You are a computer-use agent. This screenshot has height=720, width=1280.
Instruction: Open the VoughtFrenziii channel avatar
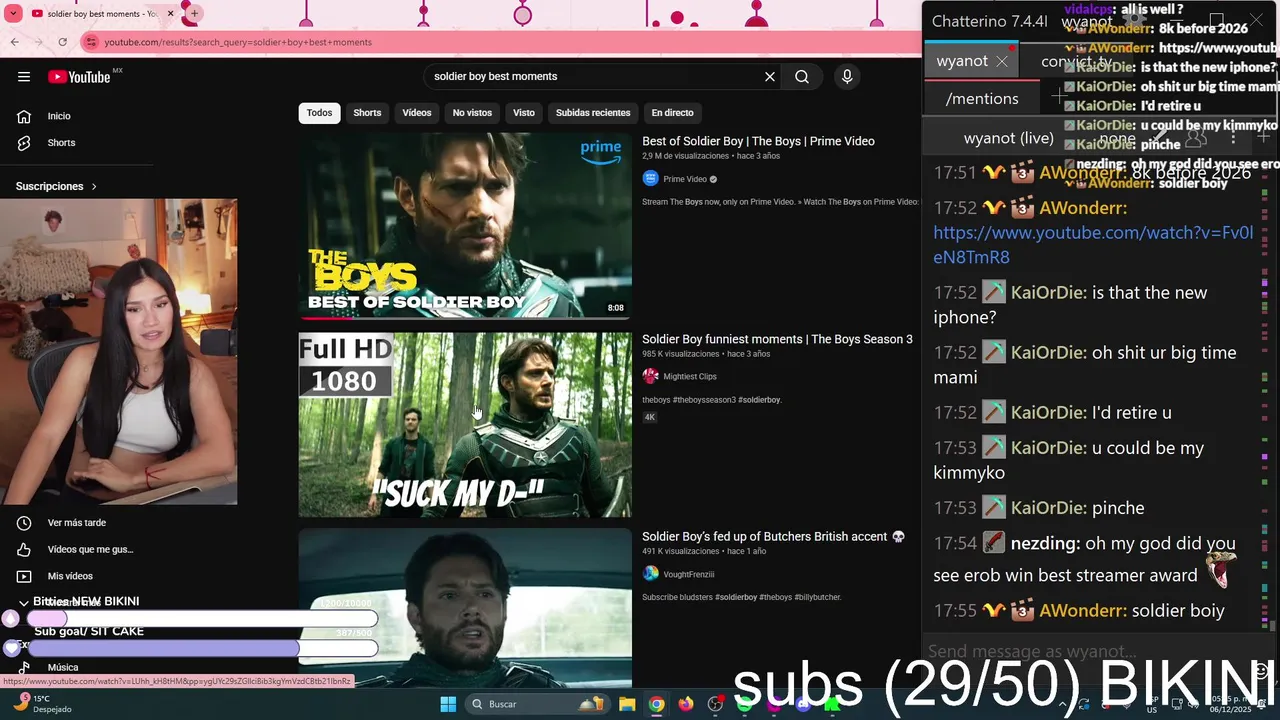(x=651, y=574)
